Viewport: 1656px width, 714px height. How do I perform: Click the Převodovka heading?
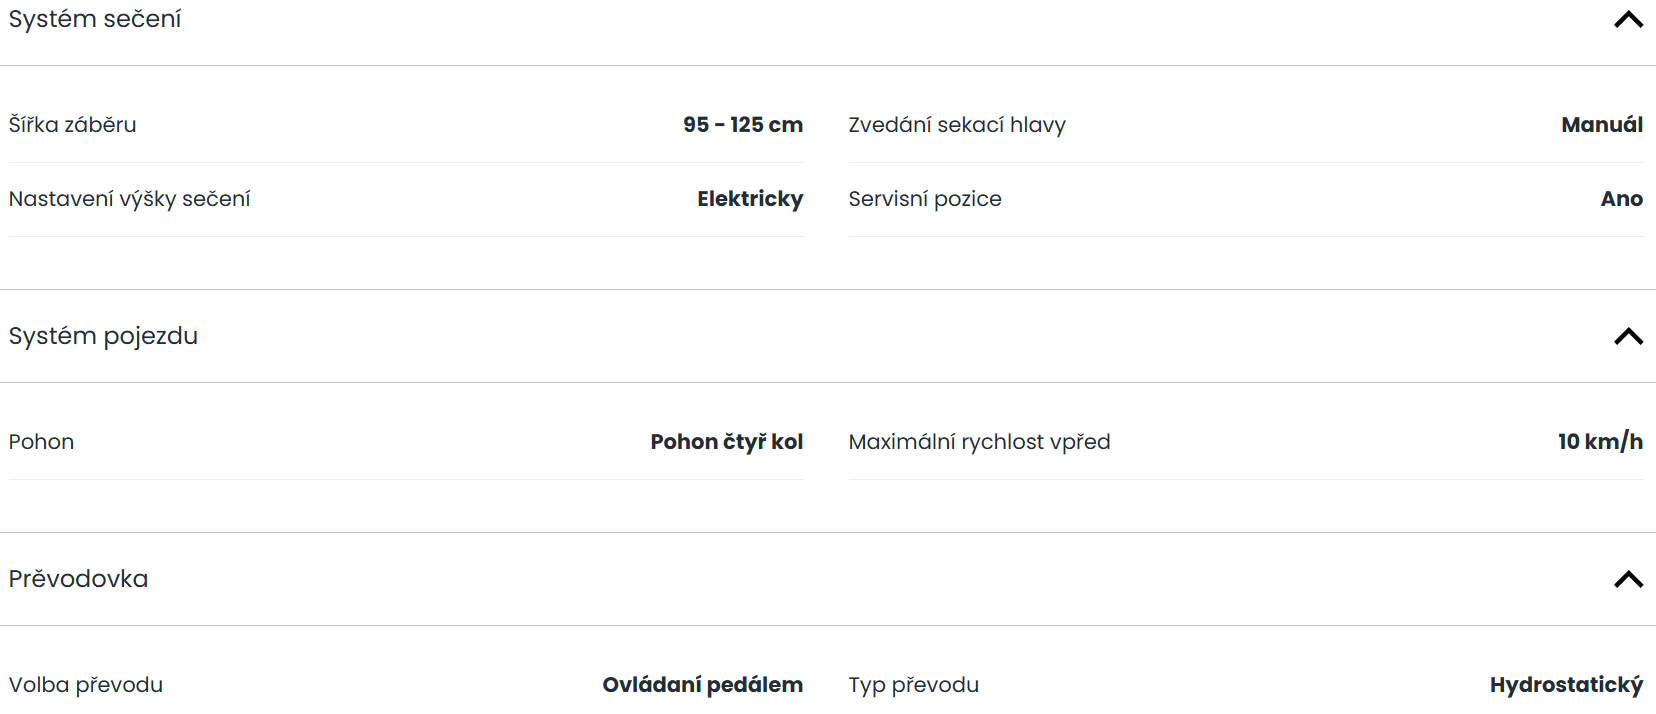point(78,579)
